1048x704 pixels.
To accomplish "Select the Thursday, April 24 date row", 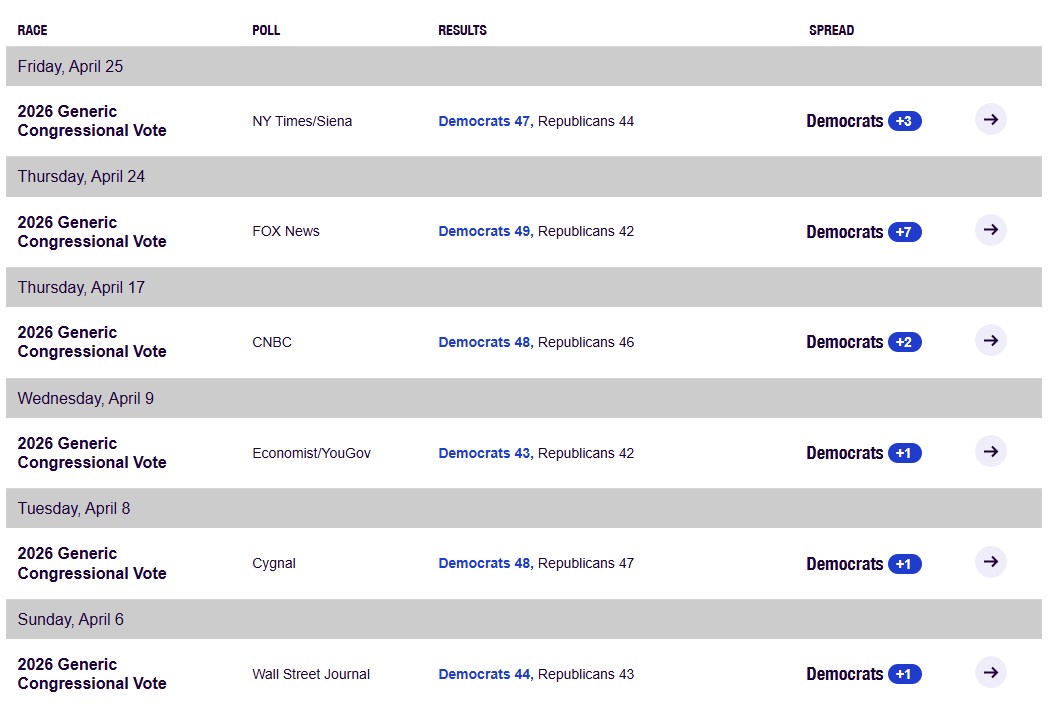I will click(524, 177).
